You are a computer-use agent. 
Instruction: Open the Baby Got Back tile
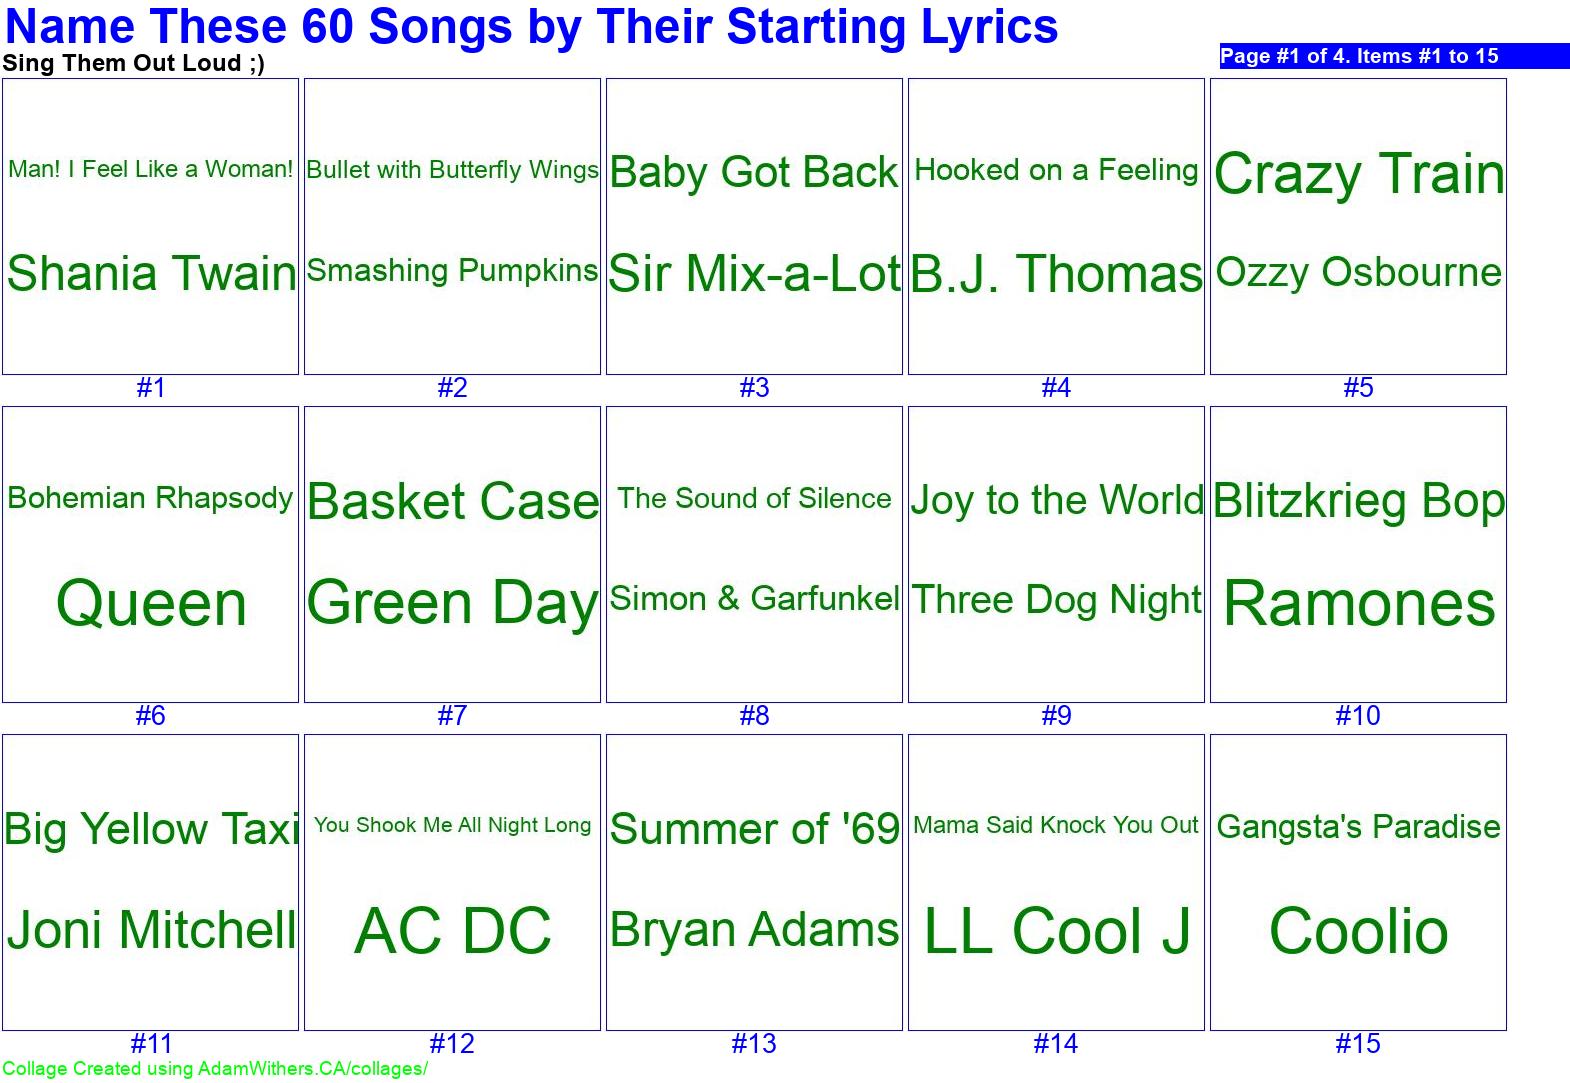click(755, 226)
